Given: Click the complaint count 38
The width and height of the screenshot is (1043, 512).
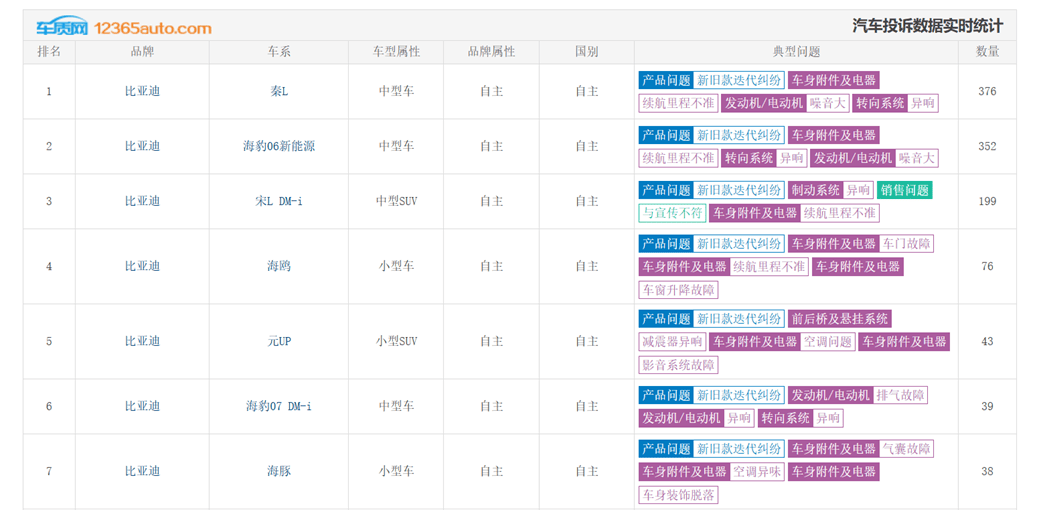Looking at the screenshot, I should click(x=987, y=471).
